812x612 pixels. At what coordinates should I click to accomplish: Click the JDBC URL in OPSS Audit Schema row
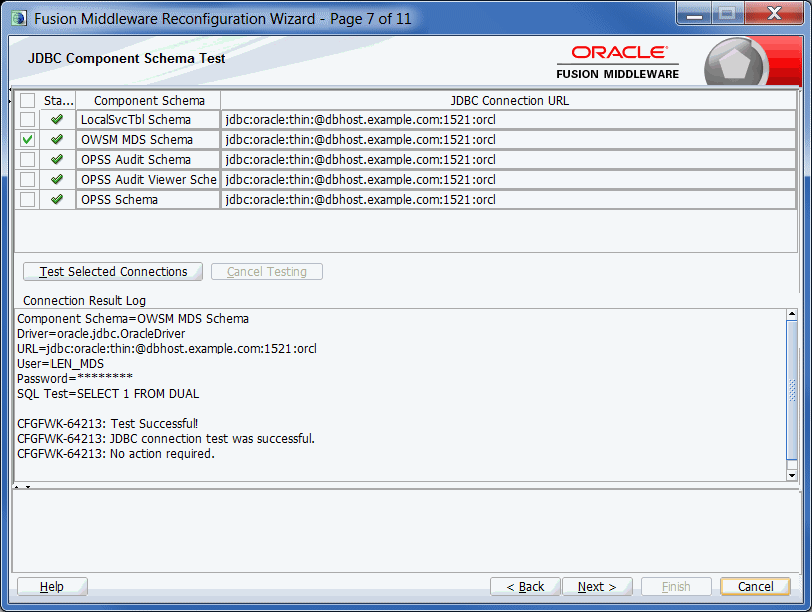point(509,159)
